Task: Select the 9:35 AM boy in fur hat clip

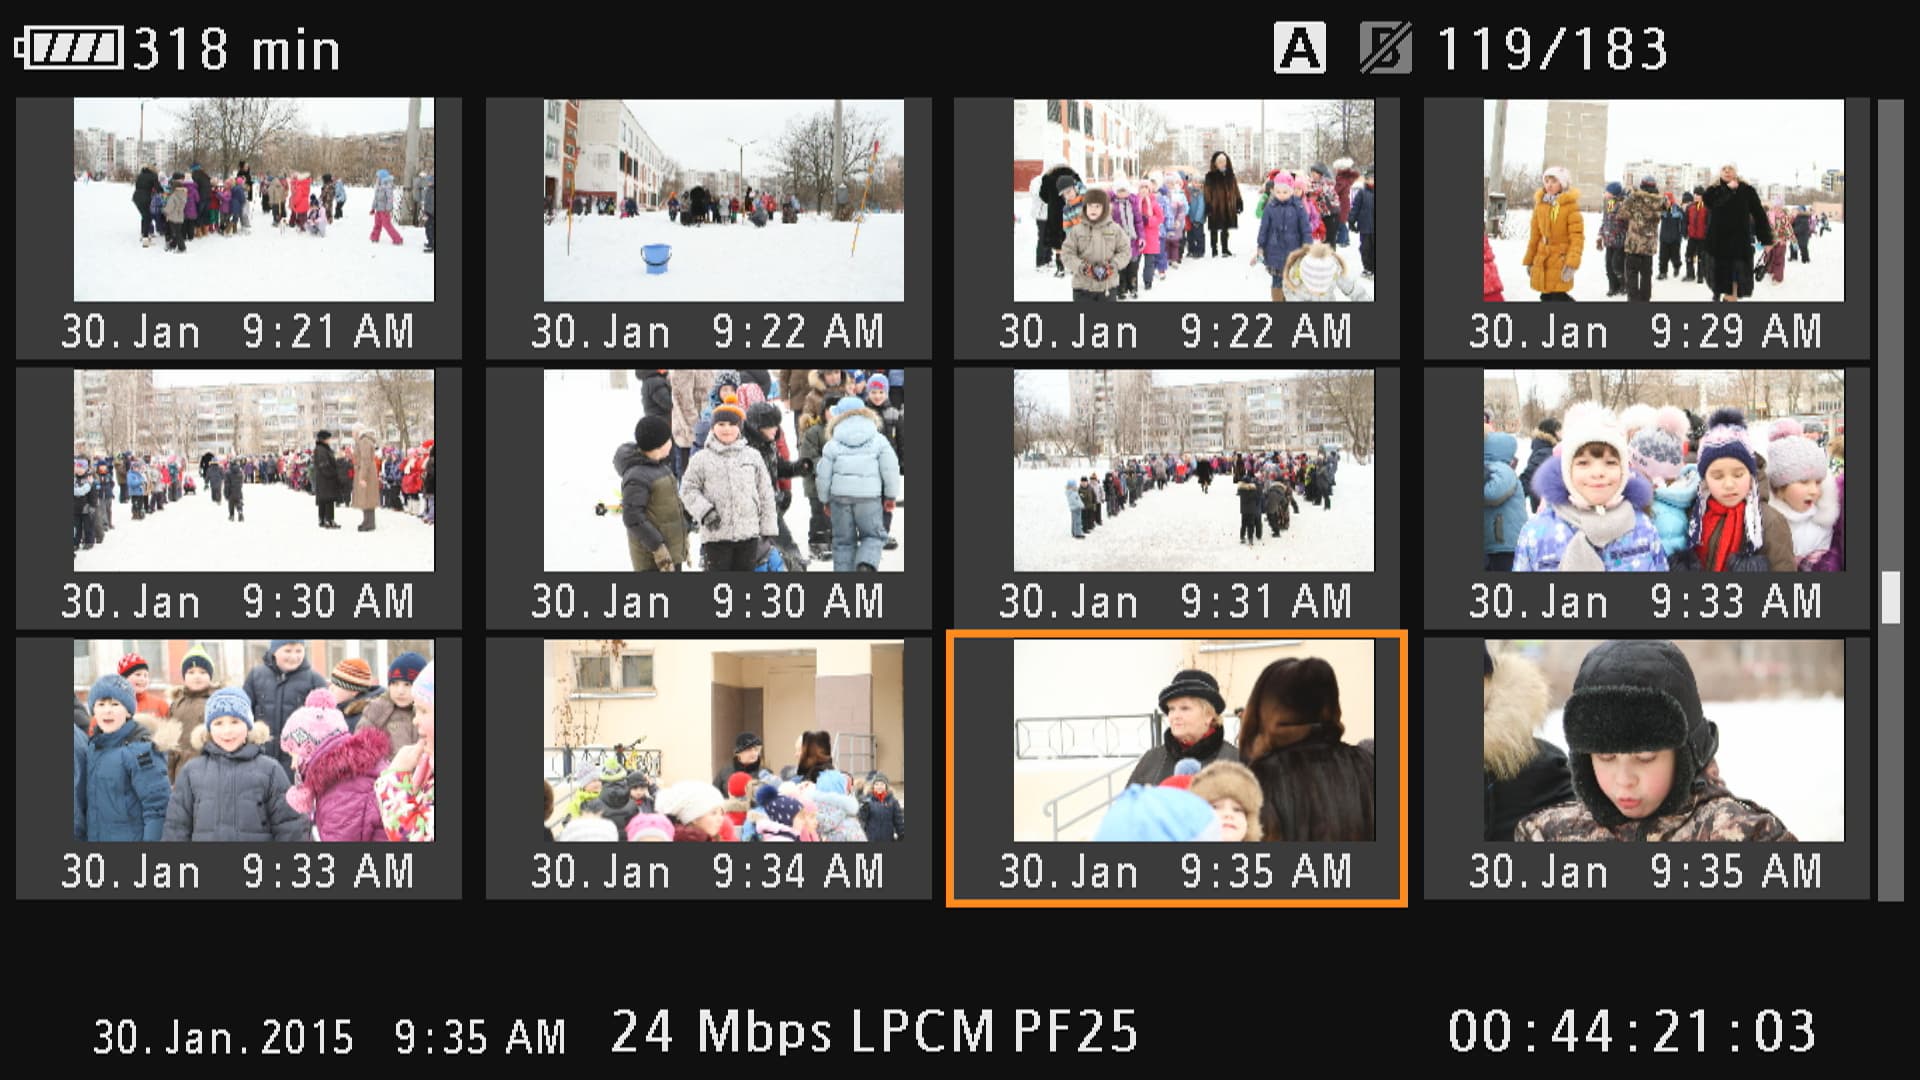Action: pyautogui.click(x=1647, y=768)
